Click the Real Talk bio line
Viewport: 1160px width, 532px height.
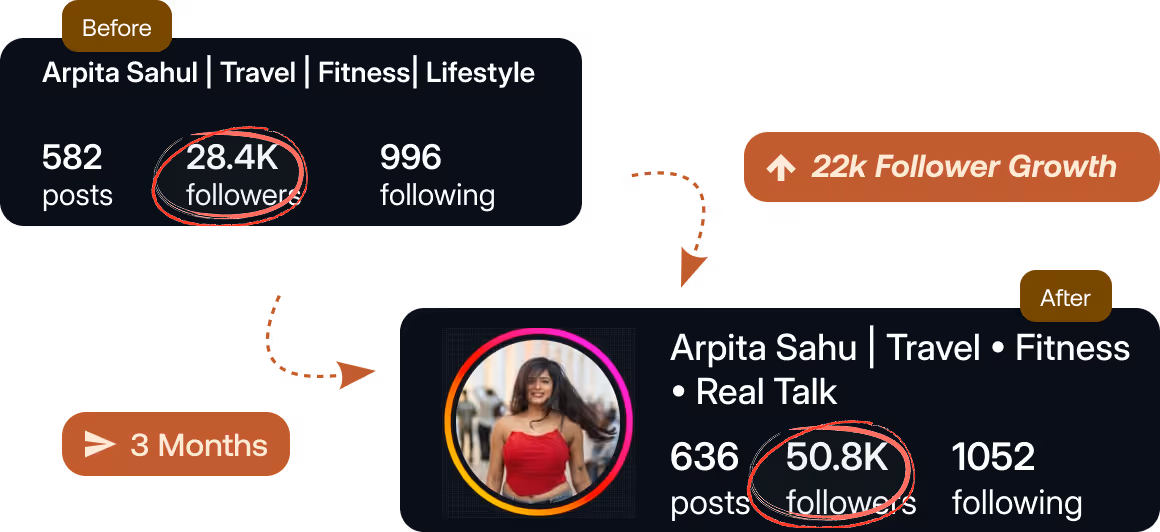754,392
